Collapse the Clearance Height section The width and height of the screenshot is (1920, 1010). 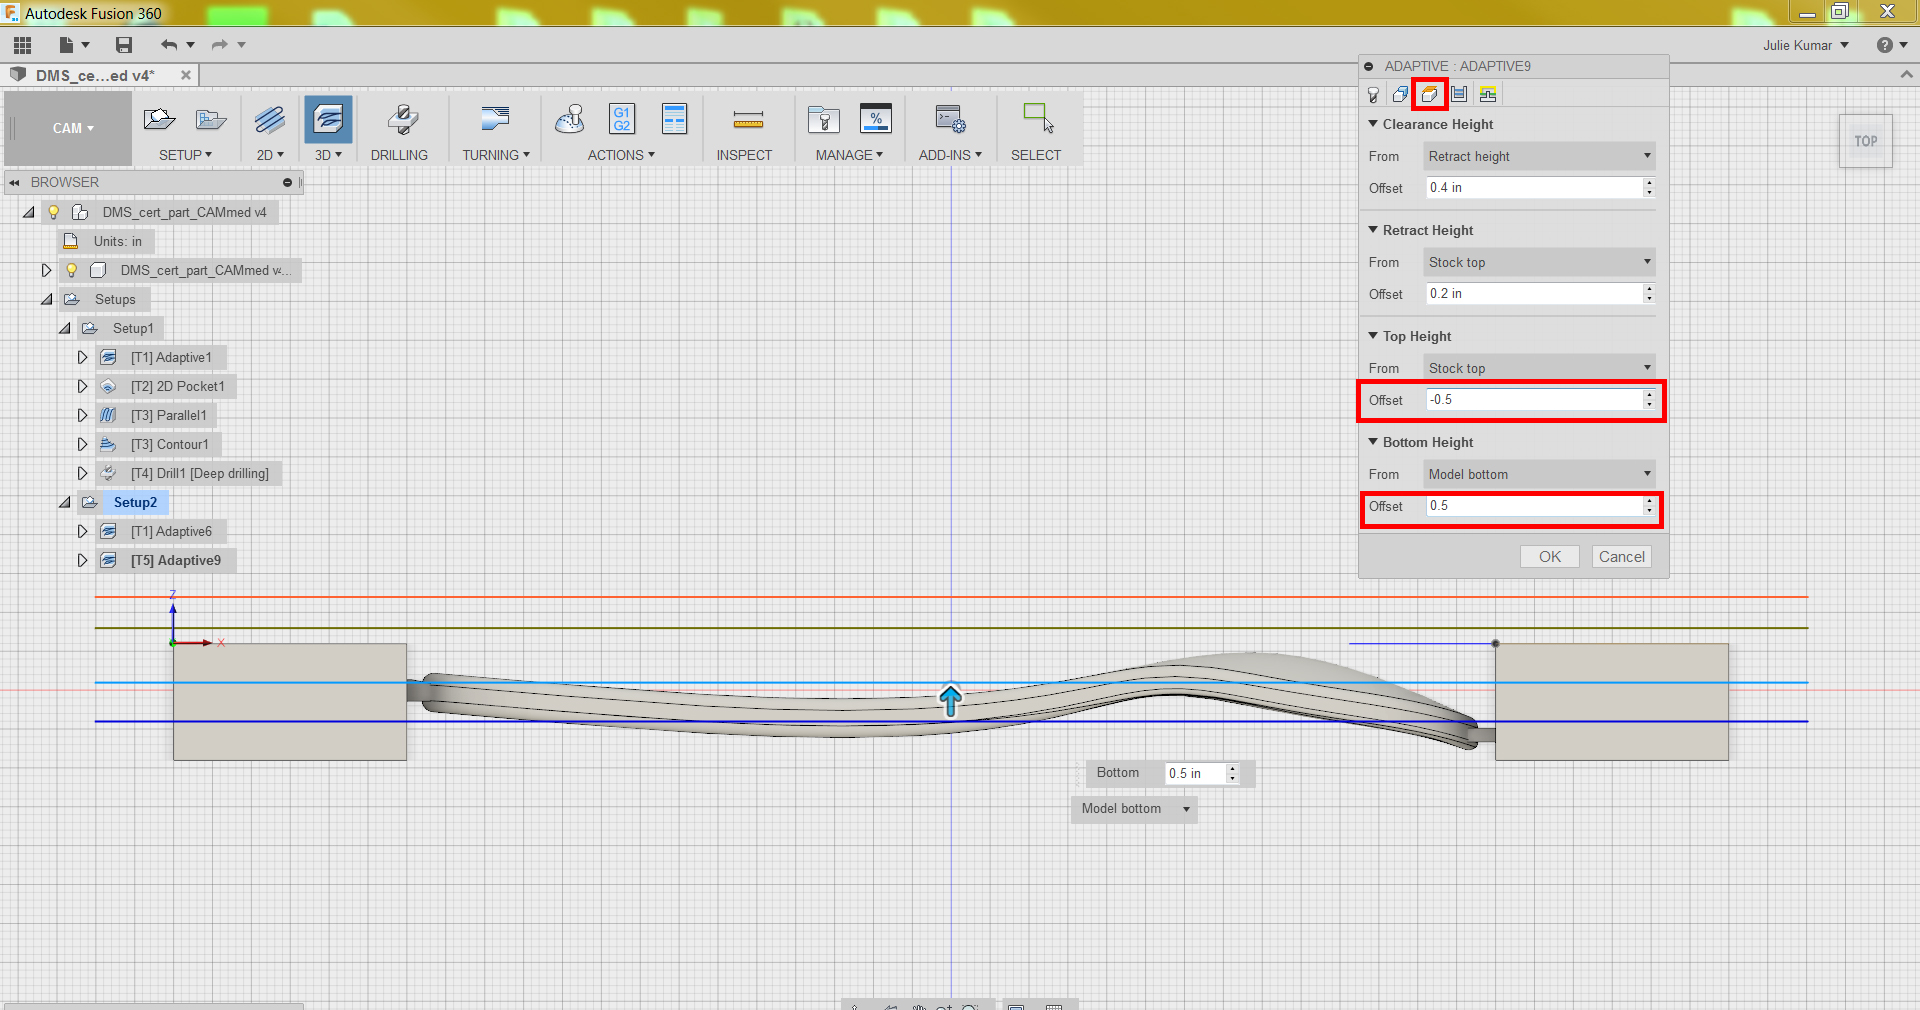point(1373,124)
